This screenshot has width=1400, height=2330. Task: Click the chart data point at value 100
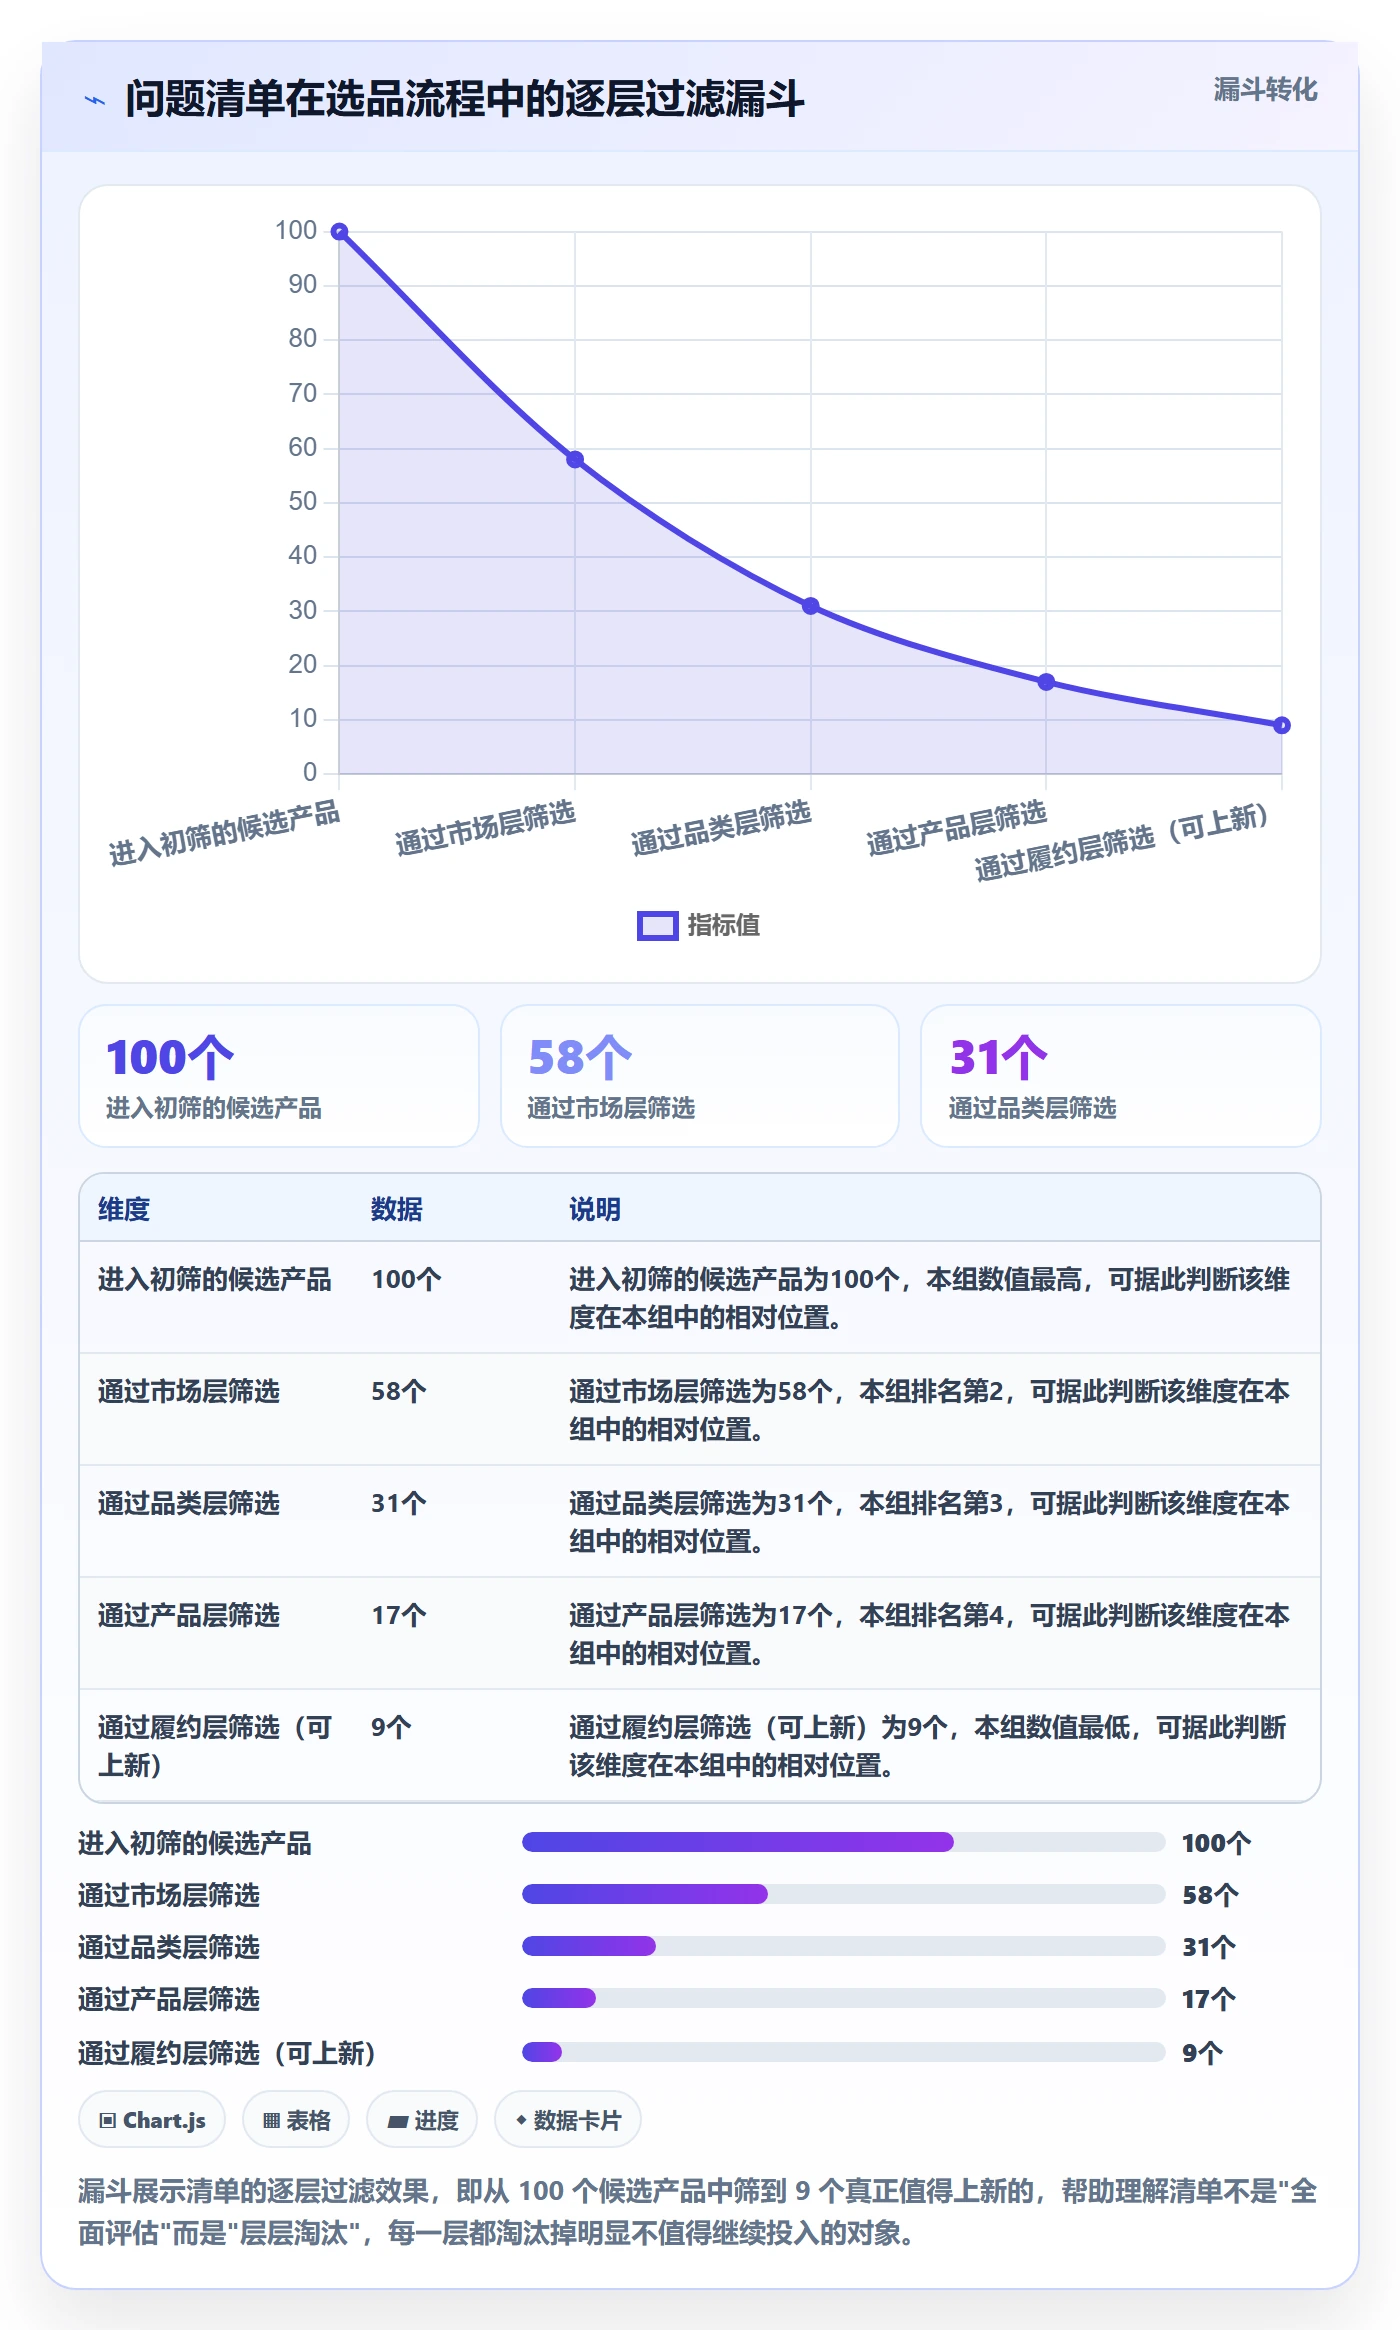[x=340, y=232]
